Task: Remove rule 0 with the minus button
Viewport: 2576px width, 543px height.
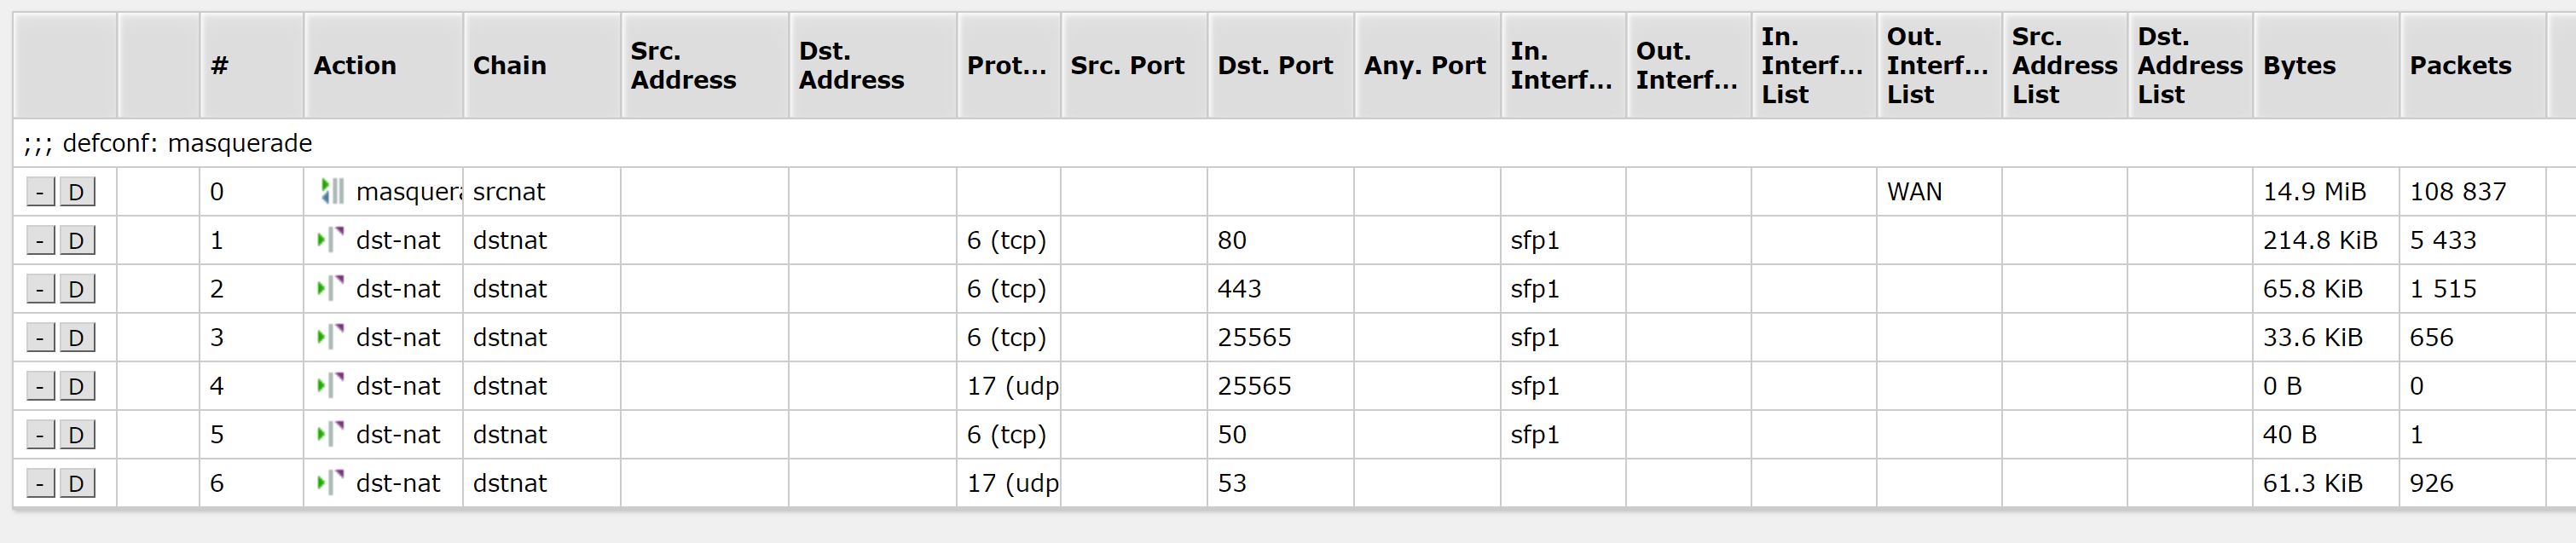Action: [x=40, y=192]
